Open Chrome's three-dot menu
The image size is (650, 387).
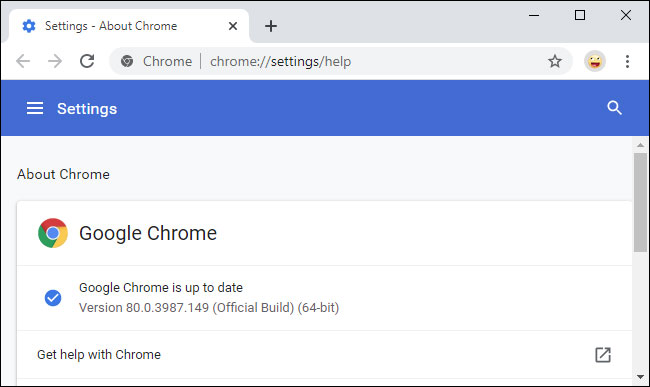pyautogui.click(x=627, y=61)
